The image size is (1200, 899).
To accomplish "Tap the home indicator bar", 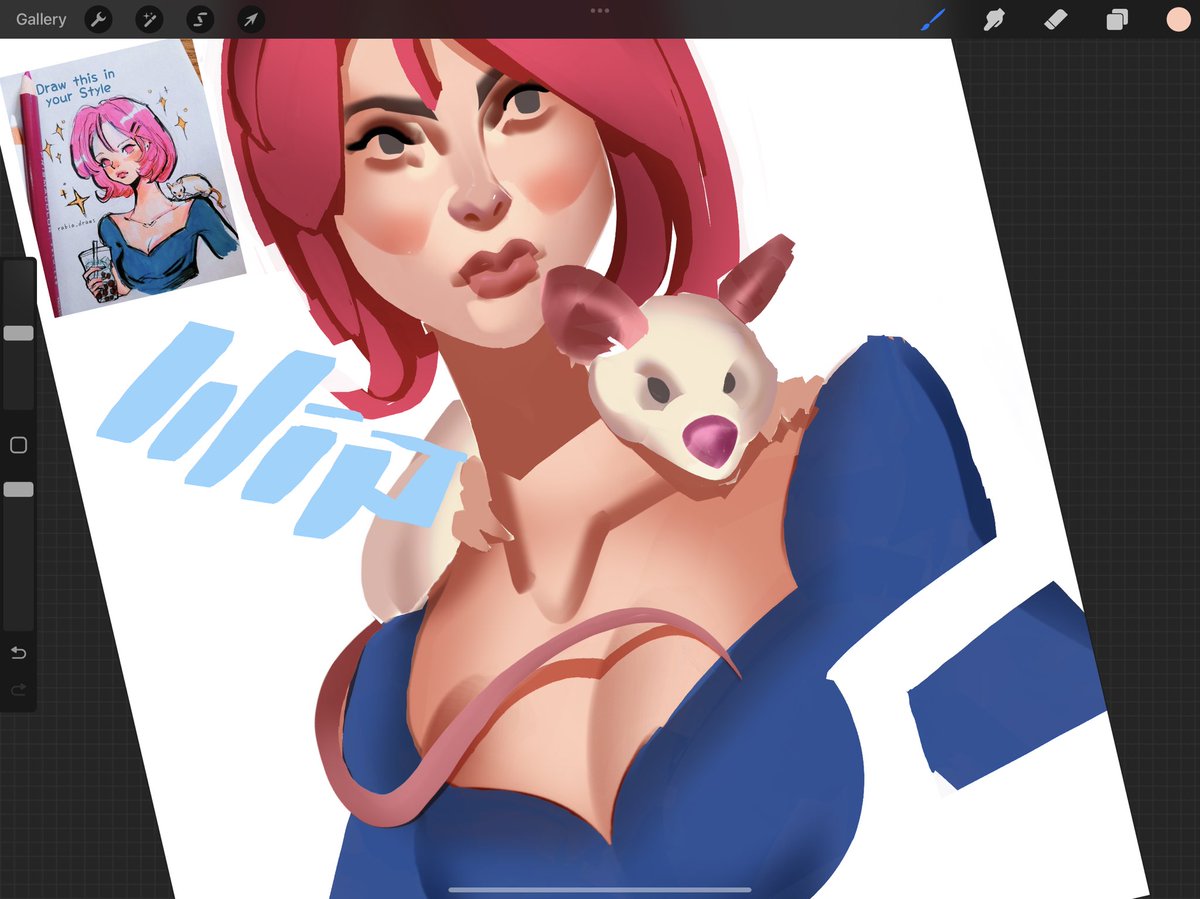I will click(600, 890).
